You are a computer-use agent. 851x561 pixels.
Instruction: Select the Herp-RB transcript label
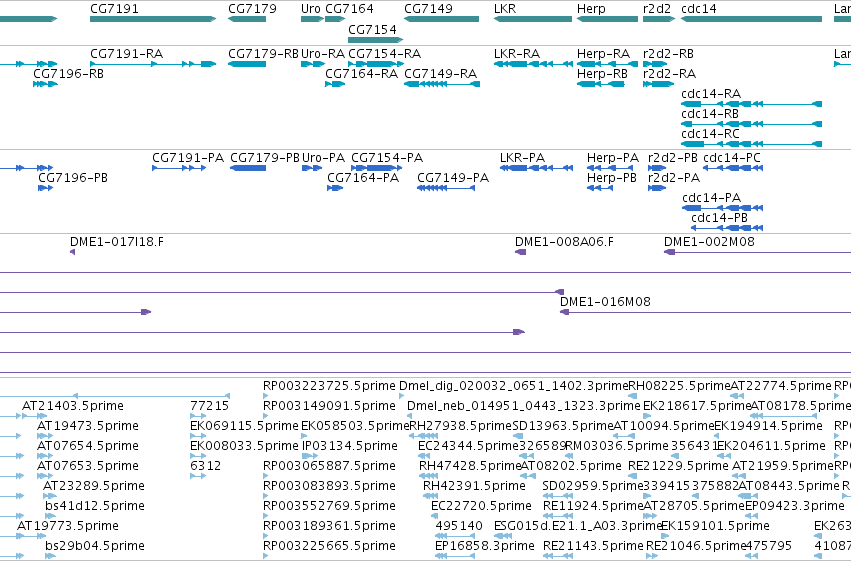[x=602, y=74]
